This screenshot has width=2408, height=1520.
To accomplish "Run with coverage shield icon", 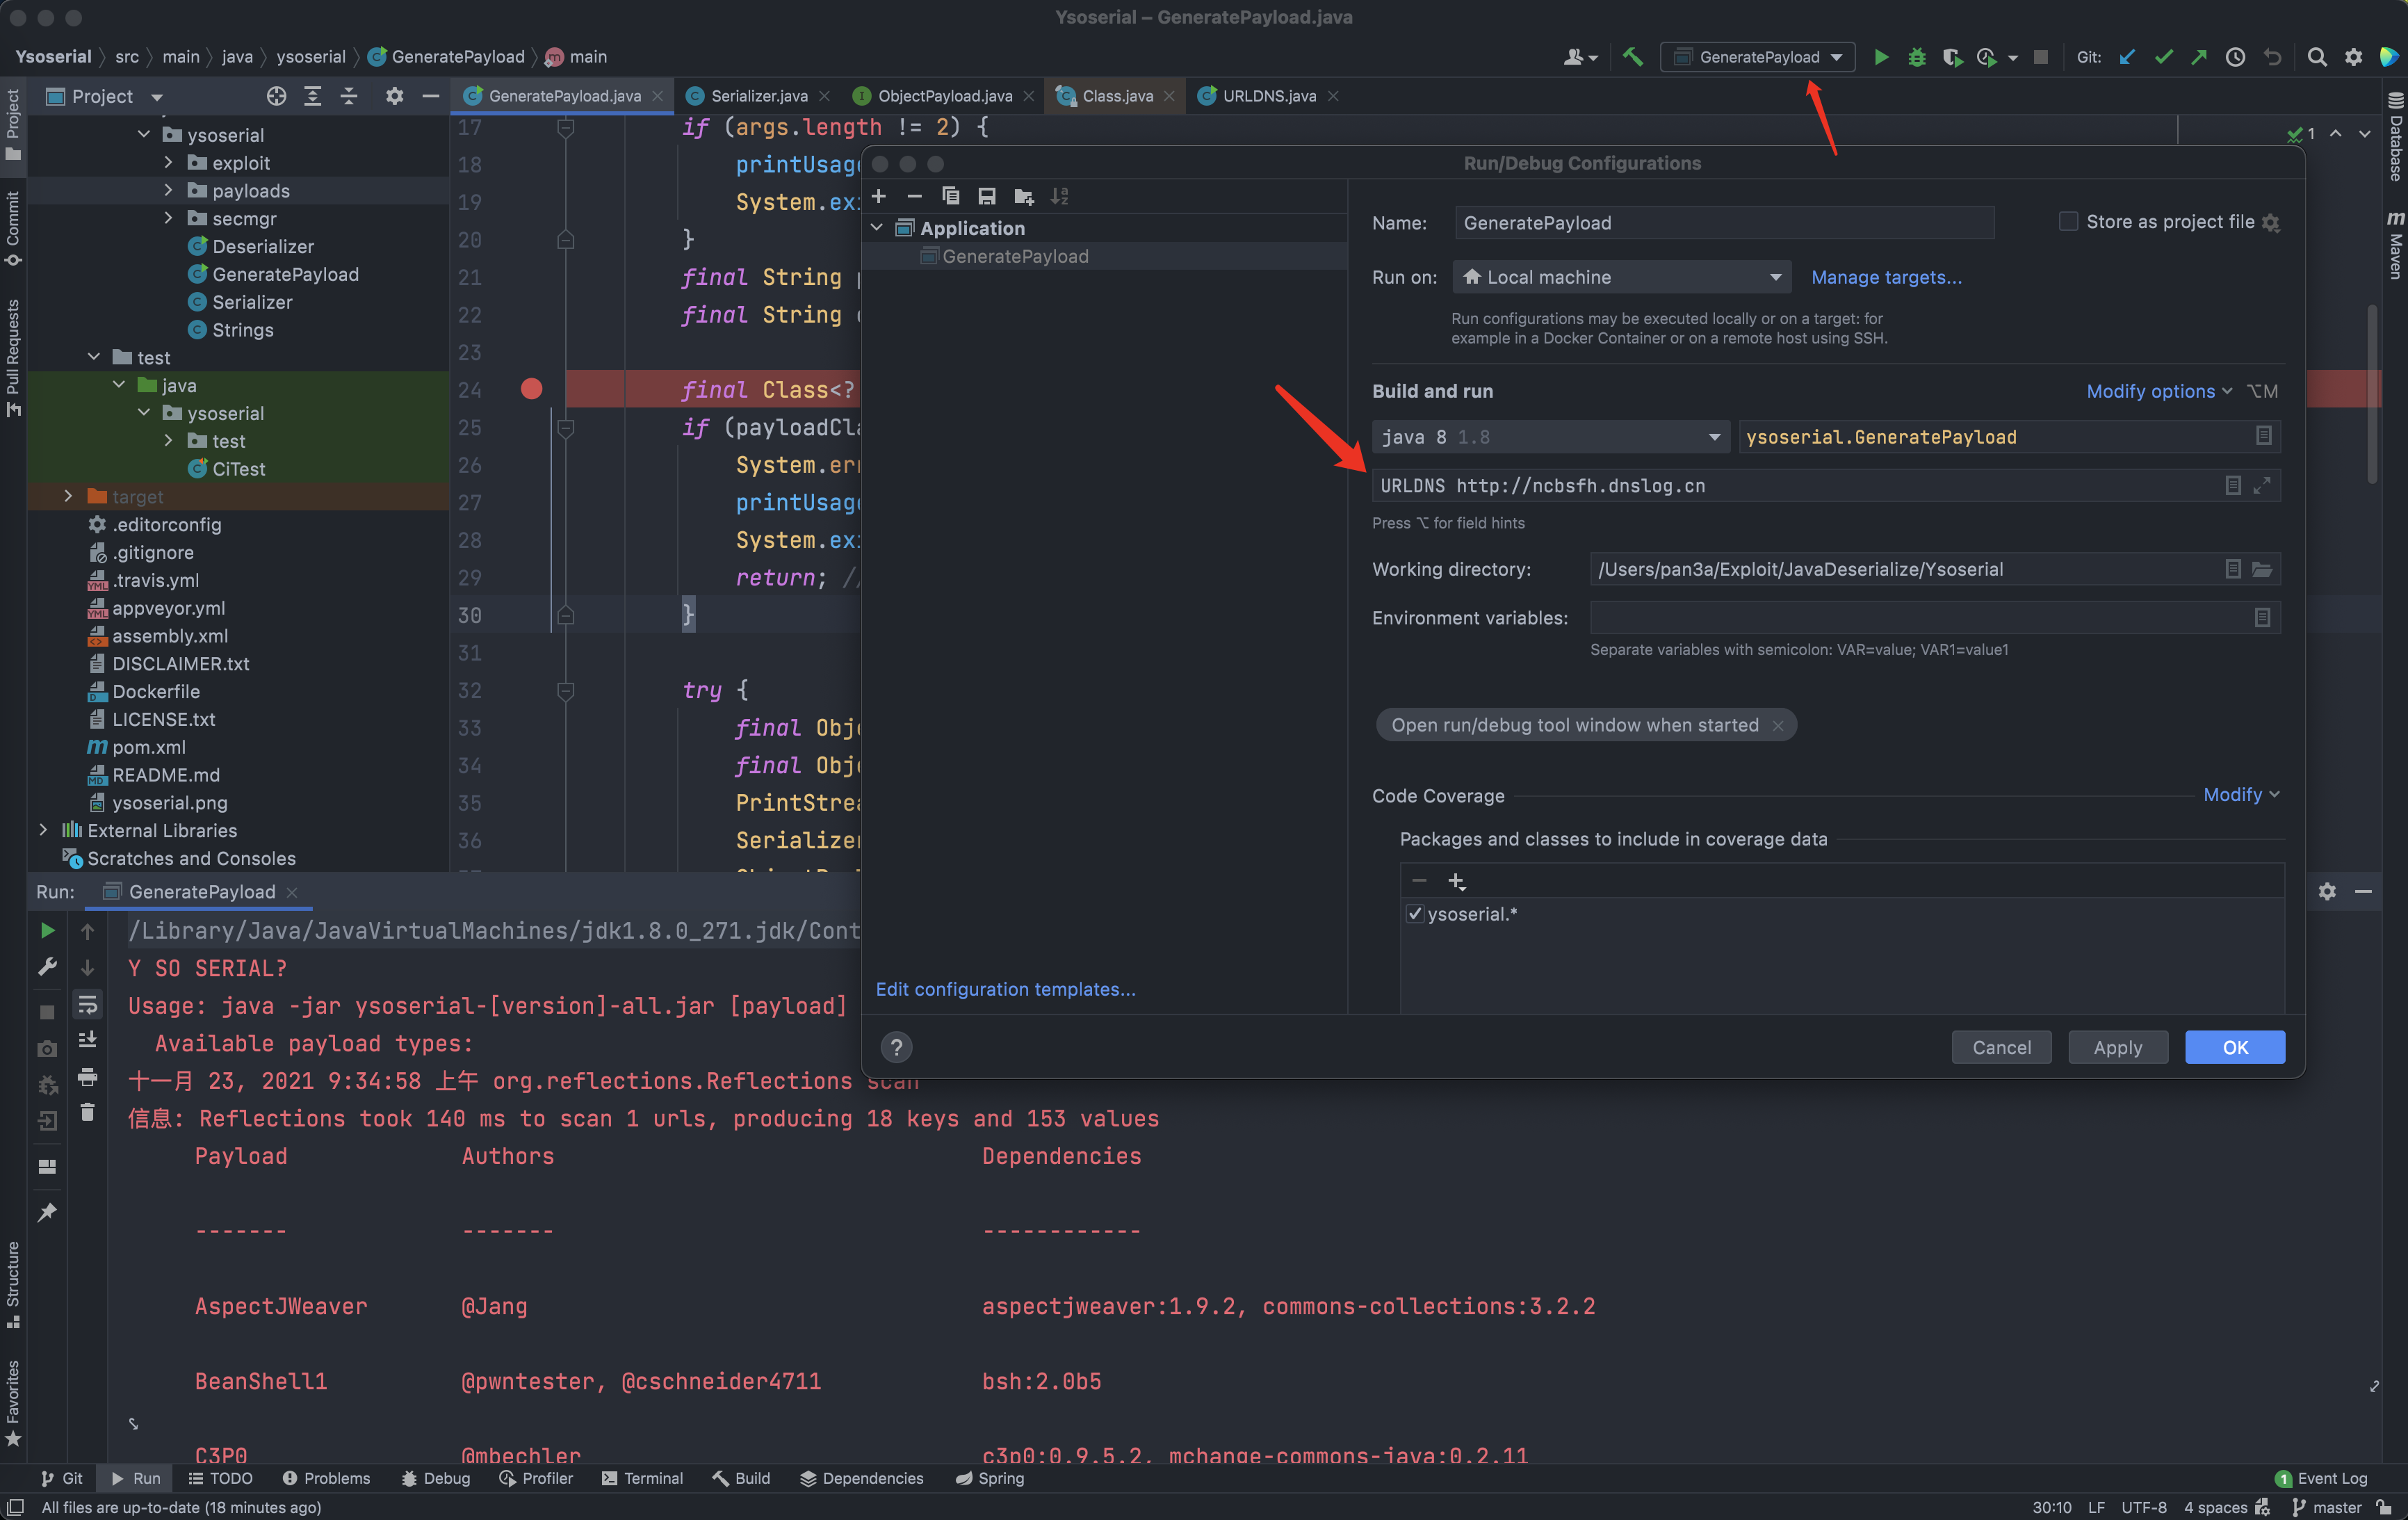I will coord(1951,57).
